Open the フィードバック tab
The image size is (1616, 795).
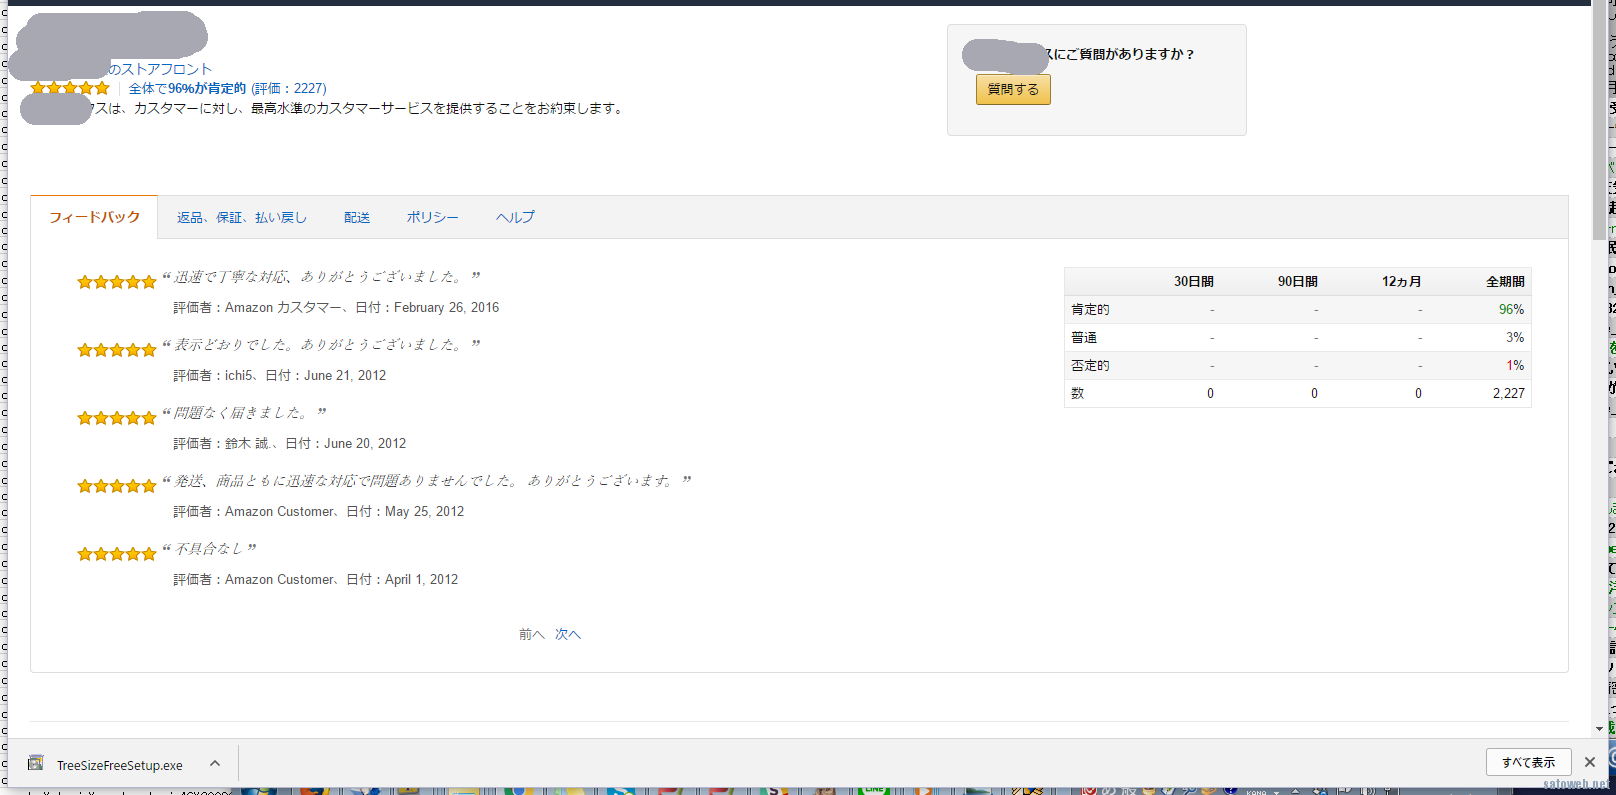(x=94, y=217)
